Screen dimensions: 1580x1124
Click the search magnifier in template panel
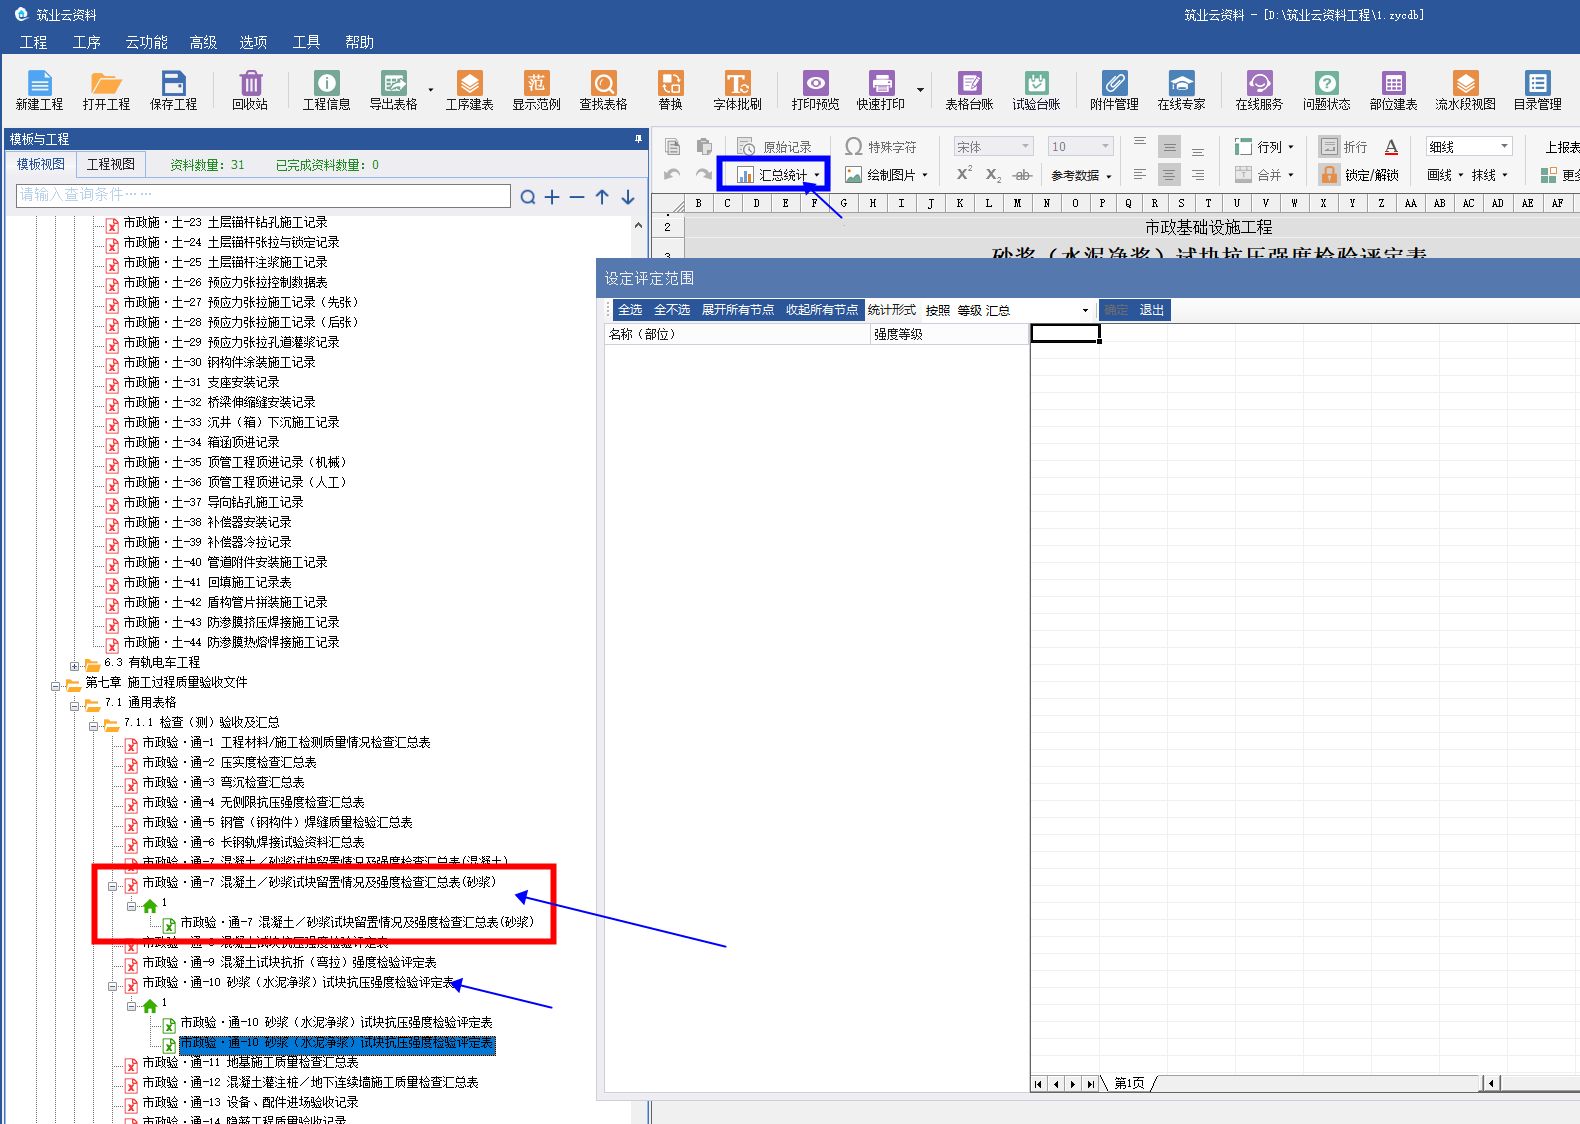[527, 197]
